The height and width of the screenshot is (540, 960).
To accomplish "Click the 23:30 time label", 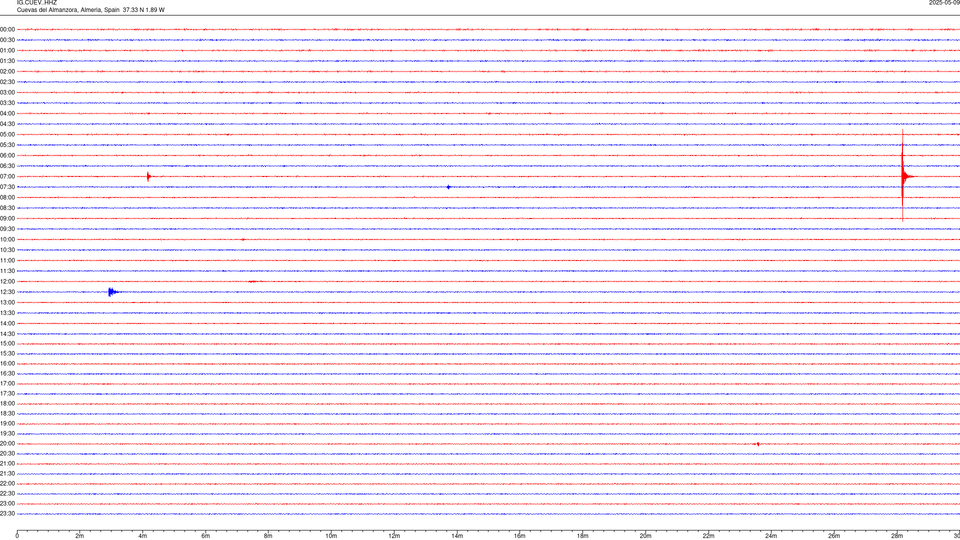I will [x=7, y=514].
